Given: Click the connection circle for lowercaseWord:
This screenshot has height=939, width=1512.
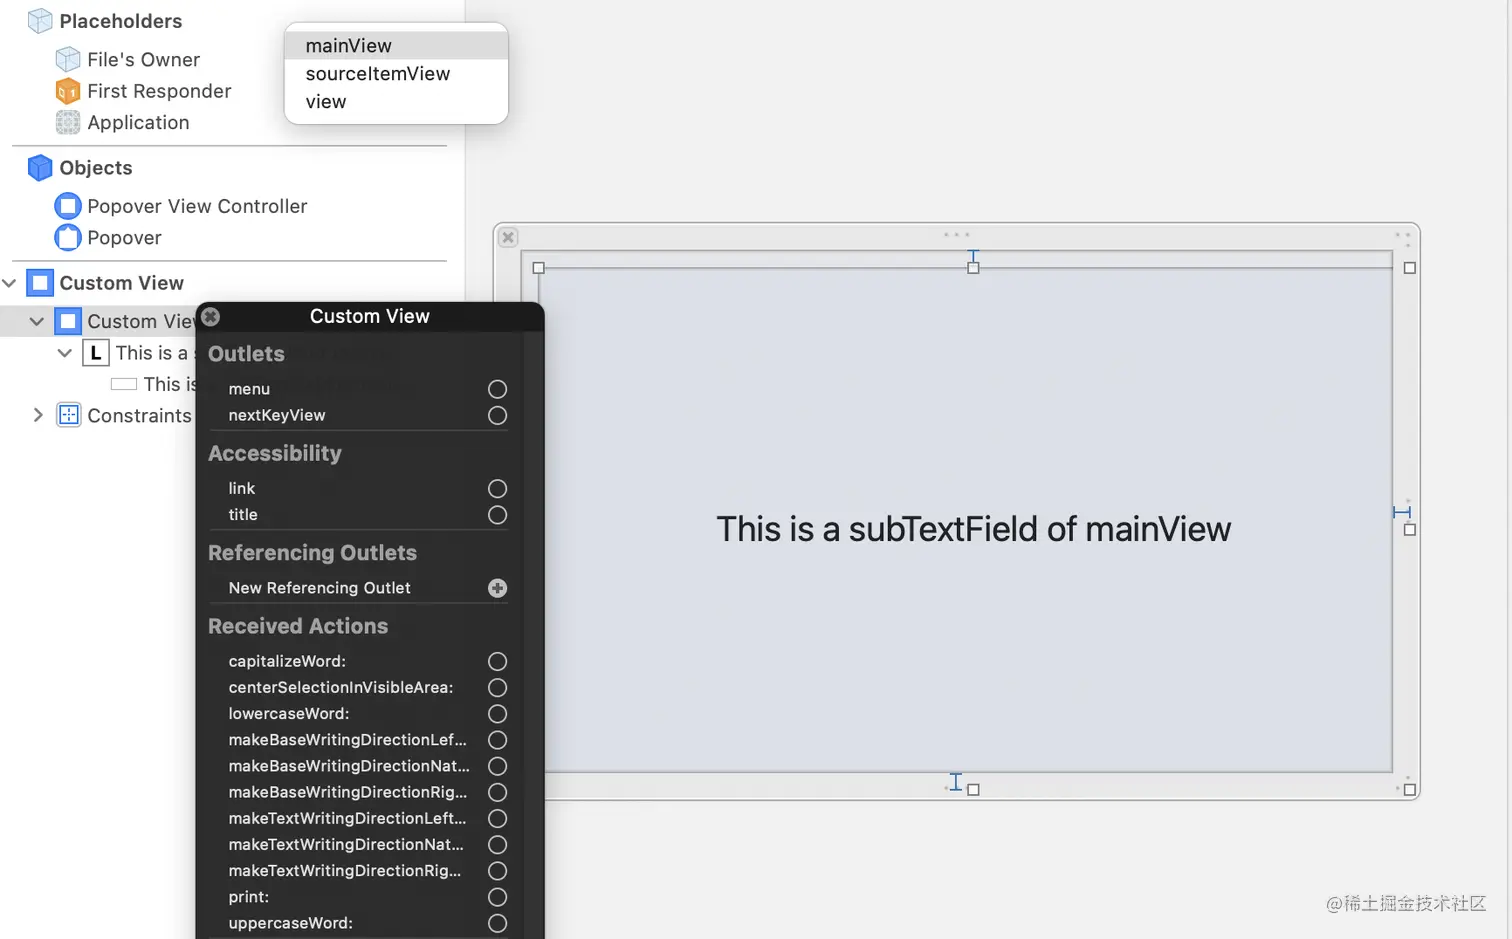Looking at the screenshot, I should tap(497, 714).
